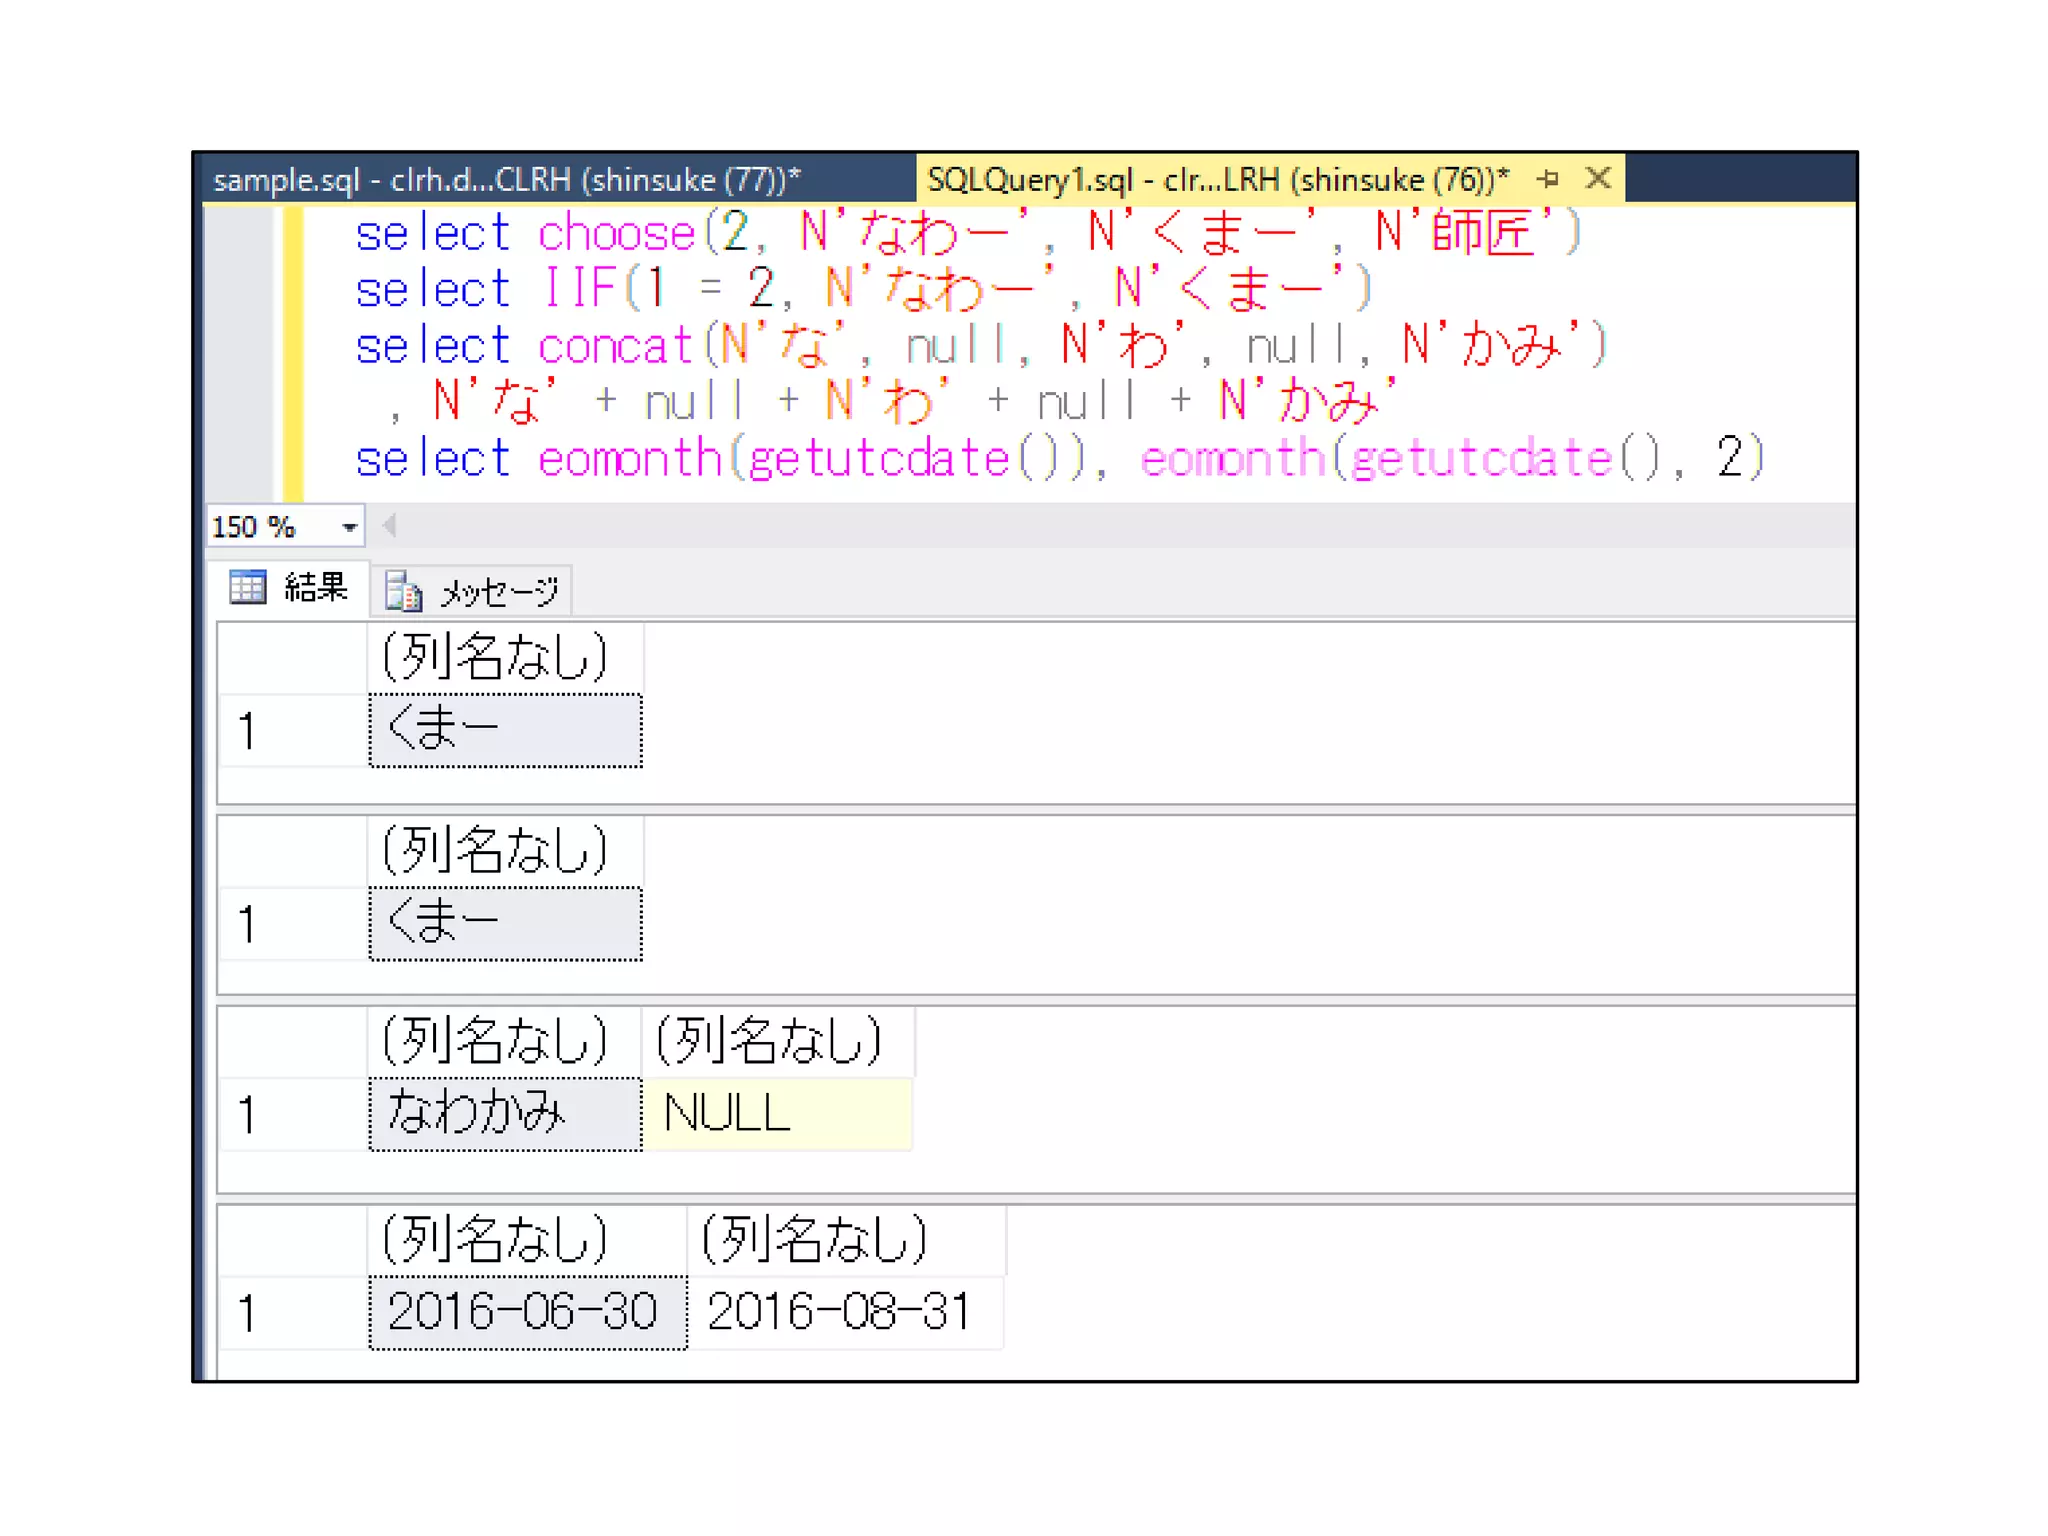Close the SQLQuery1.sql query tab

[1598, 179]
